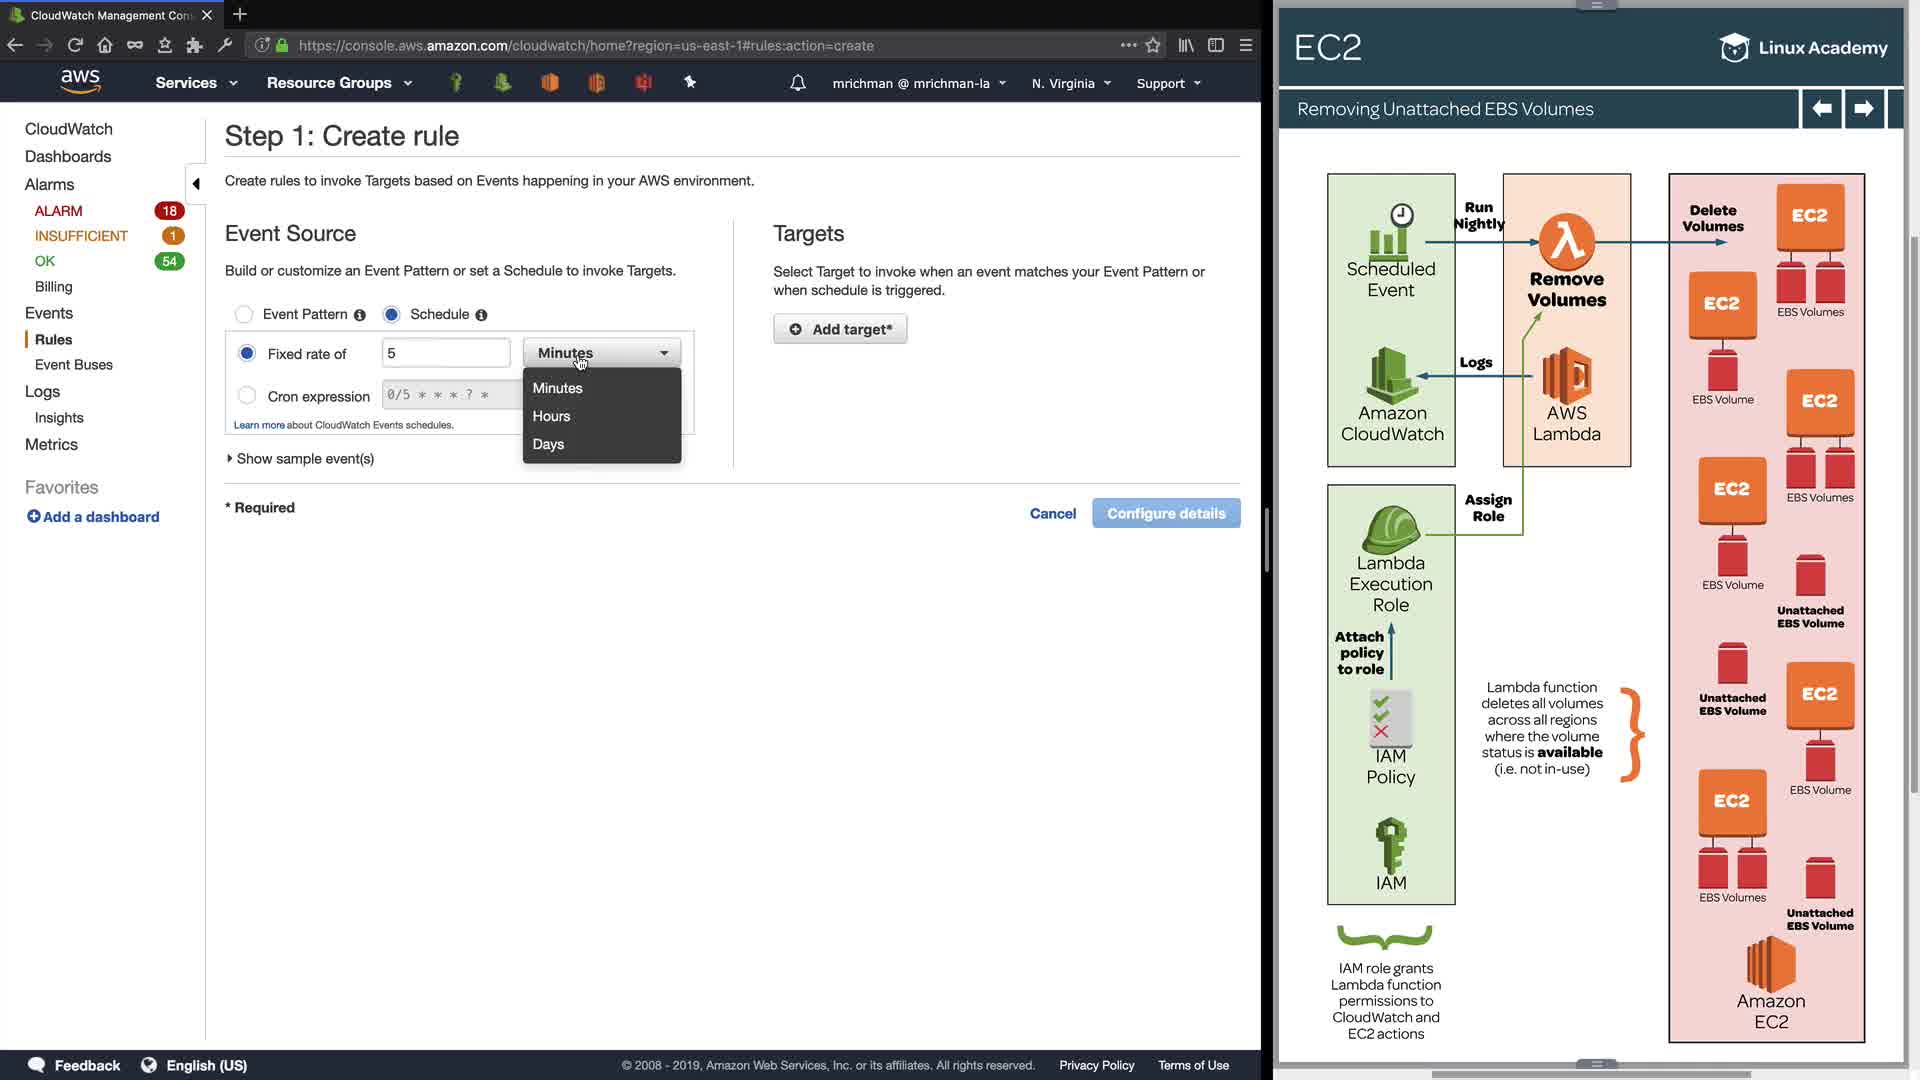Click the AWS logo home icon
Viewport: 1920px width, 1080px height.
click(80, 81)
